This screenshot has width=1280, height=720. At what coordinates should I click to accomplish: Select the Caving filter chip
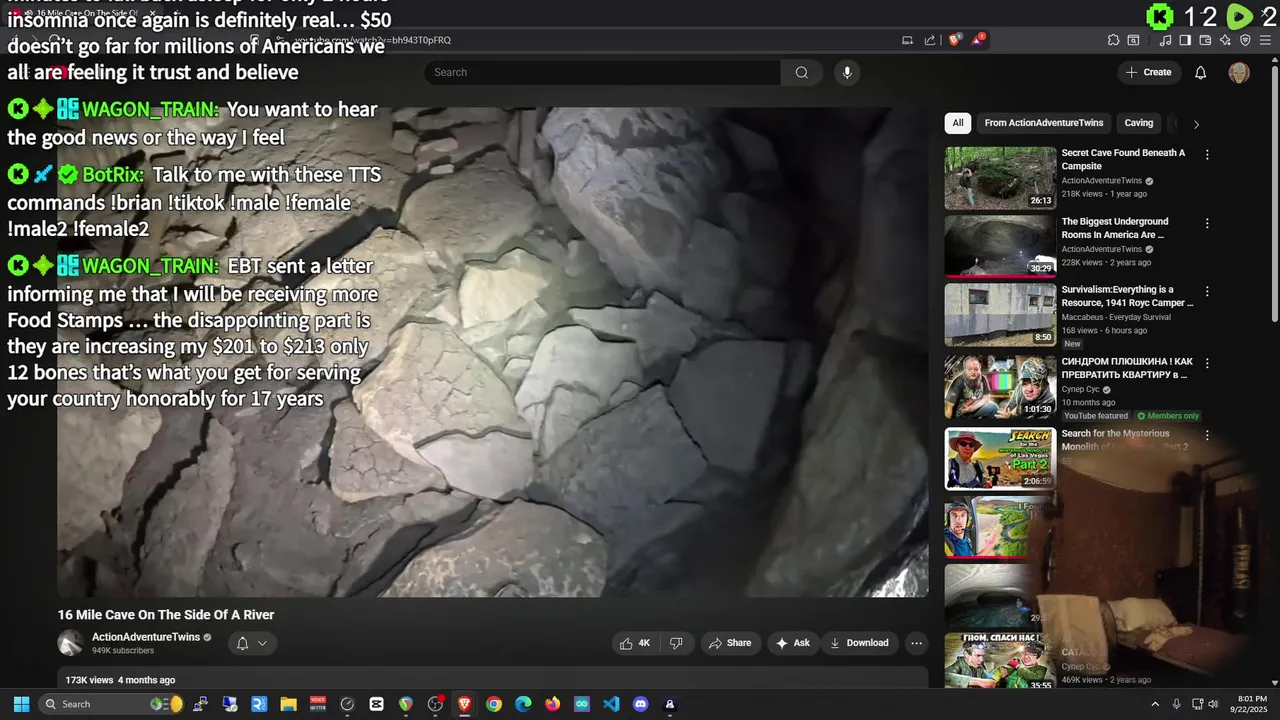[x=1139, y=123]
